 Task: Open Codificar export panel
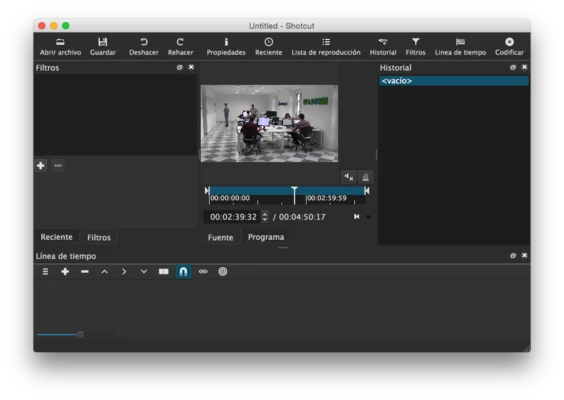509,47
